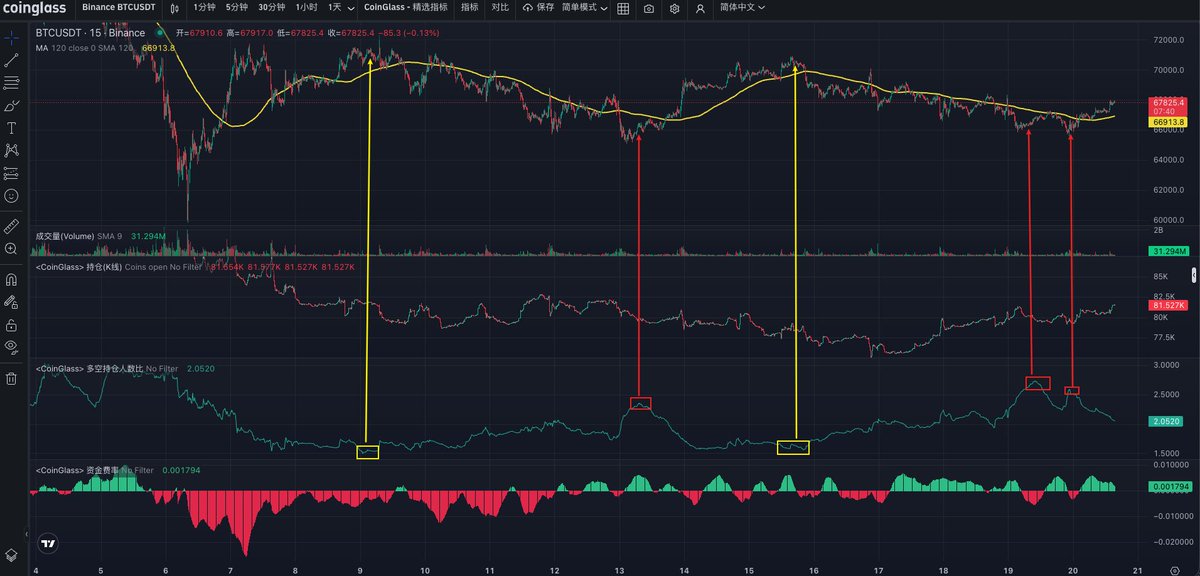Activate the zoom in tool
The image size is (1200, 576).
(11, 248)
